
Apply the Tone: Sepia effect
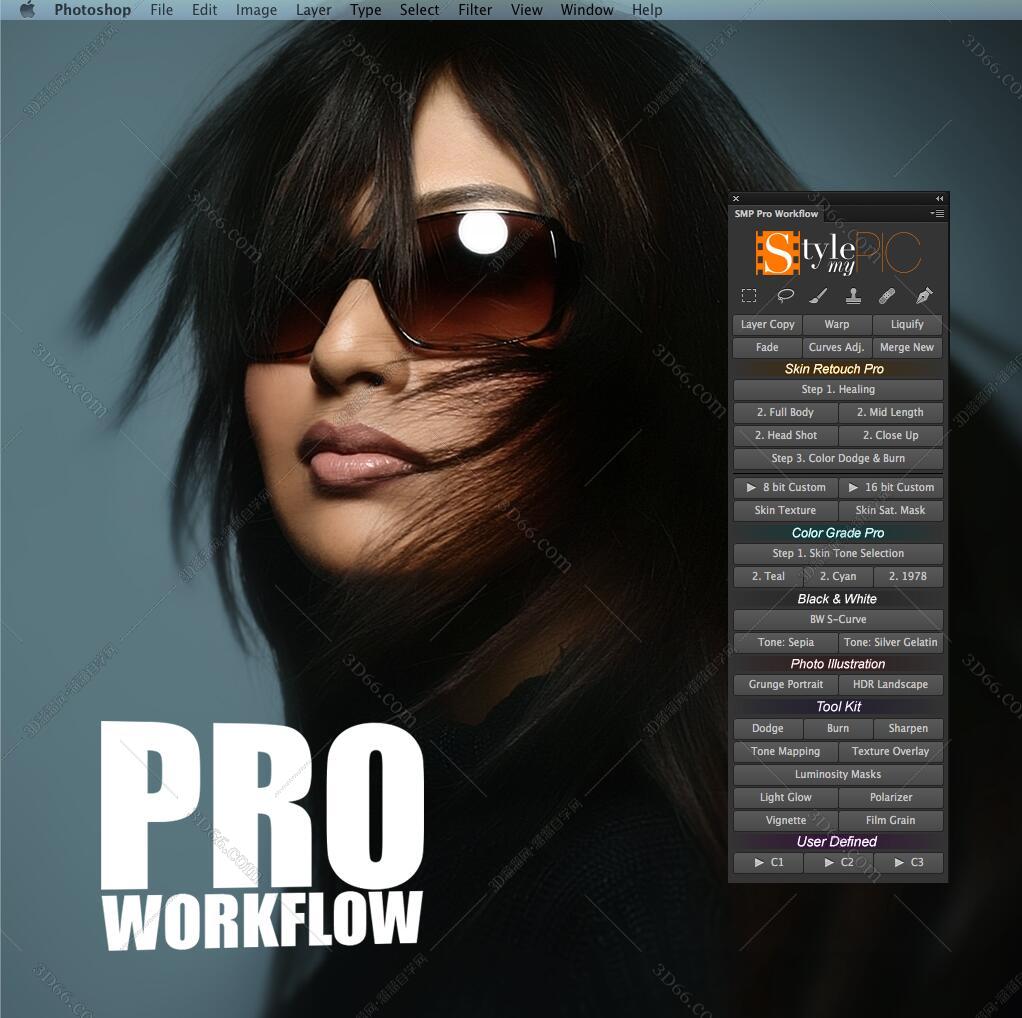785,642
